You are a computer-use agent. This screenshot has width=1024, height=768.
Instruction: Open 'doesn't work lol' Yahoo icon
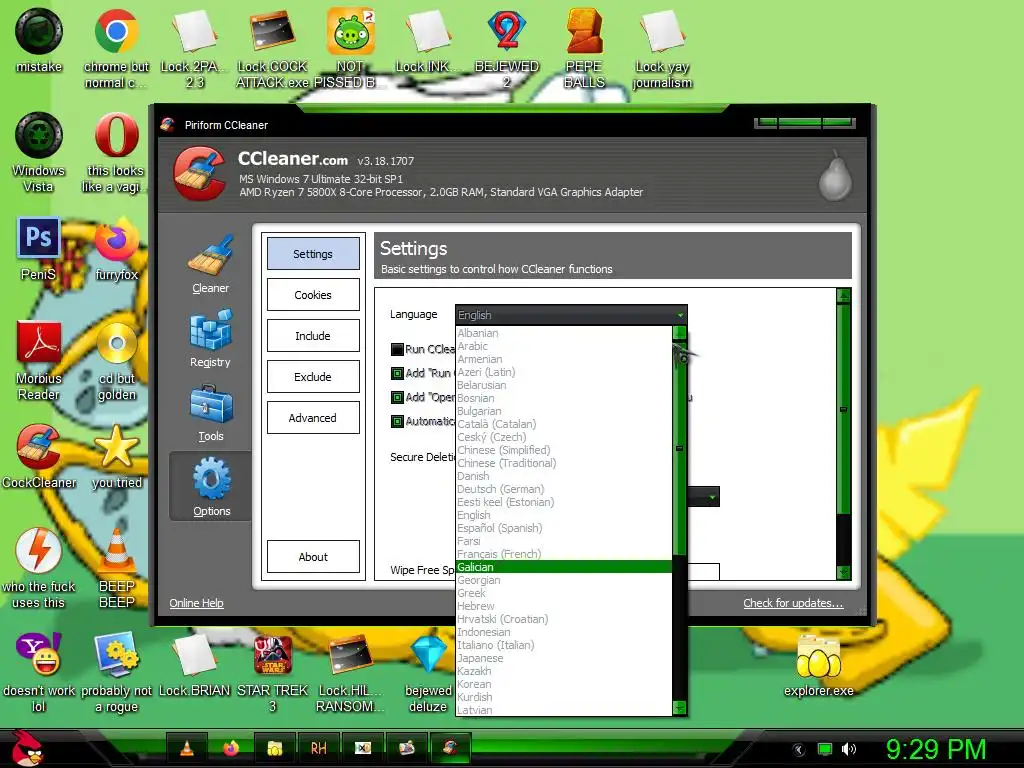click(39, 672)
